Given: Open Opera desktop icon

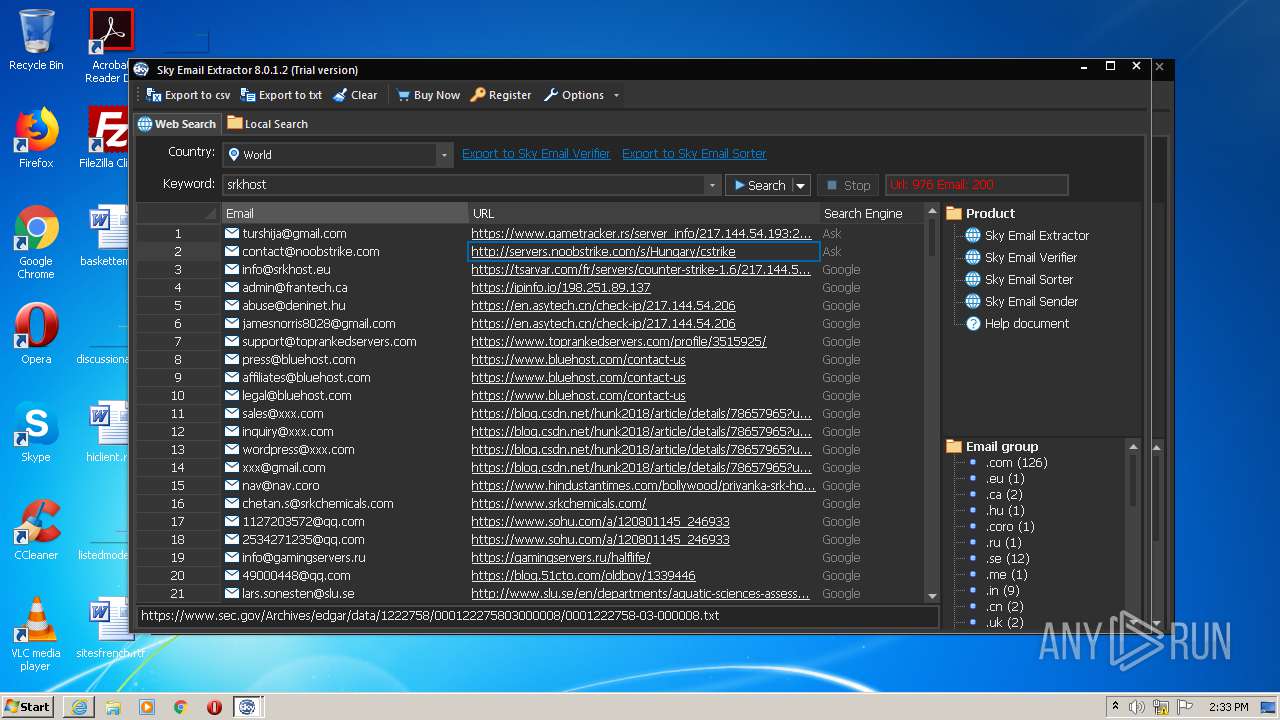Looking at the screenshot, I should tap(36, 334).
